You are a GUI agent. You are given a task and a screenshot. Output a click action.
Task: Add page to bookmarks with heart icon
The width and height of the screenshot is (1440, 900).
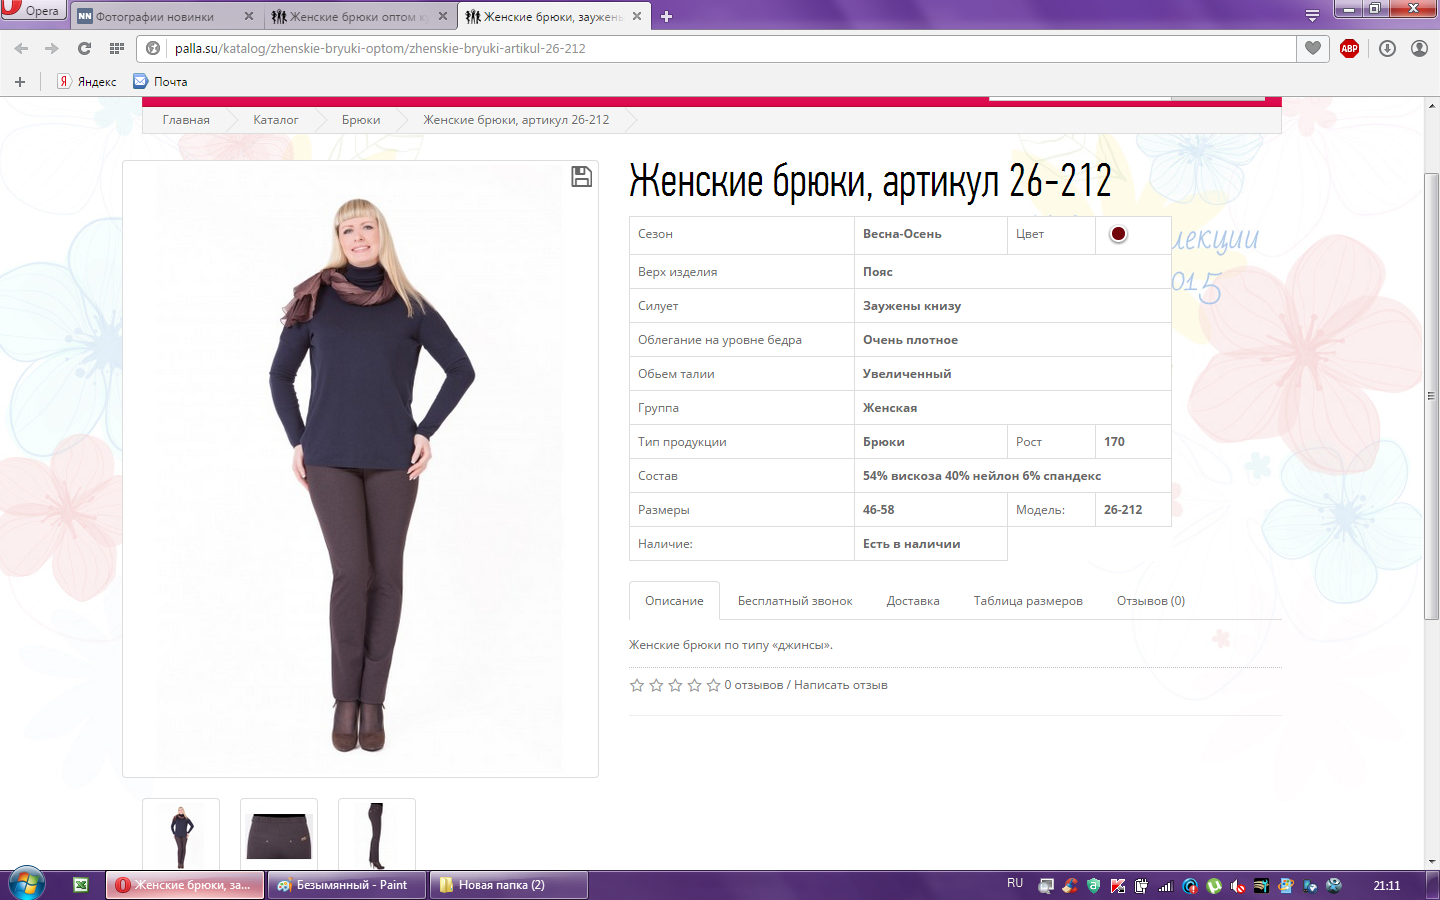pos(1313,48)
